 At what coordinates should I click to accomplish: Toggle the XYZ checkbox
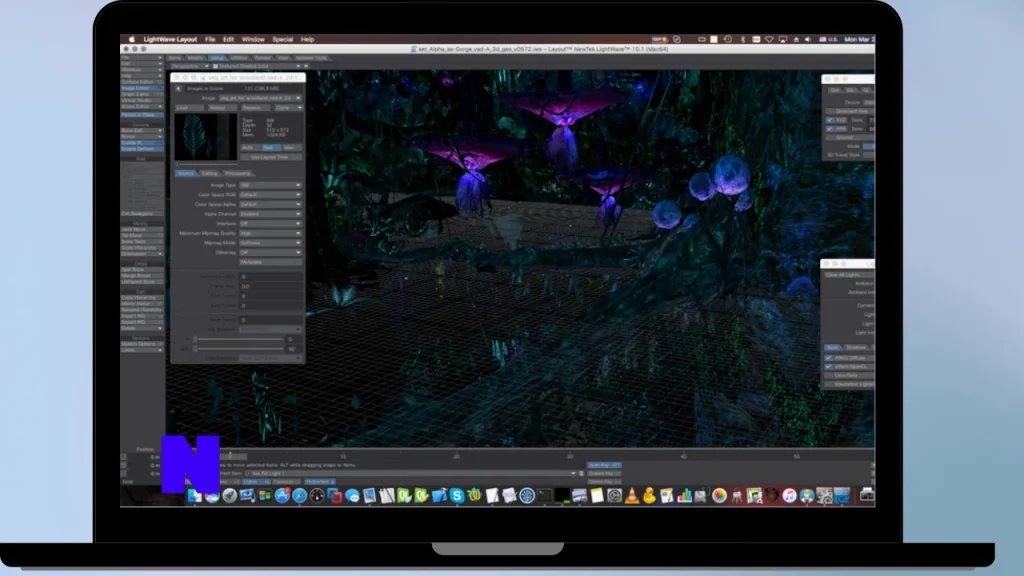tap(829, 120)
